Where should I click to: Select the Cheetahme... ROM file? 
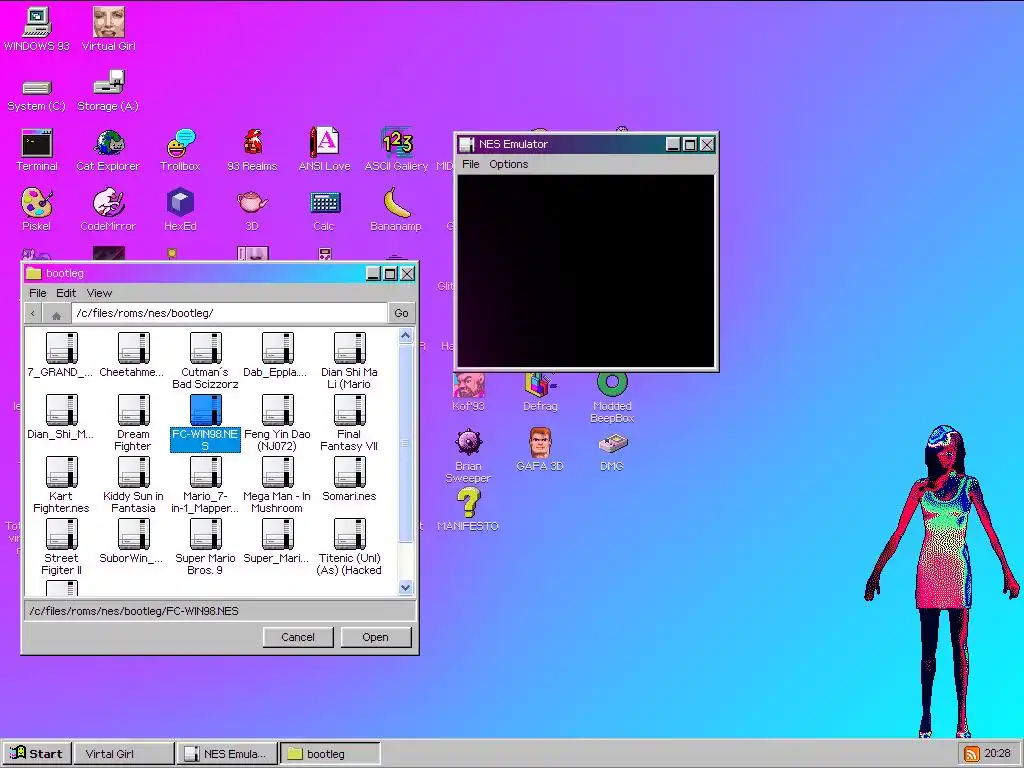click(x=133, y=355)
